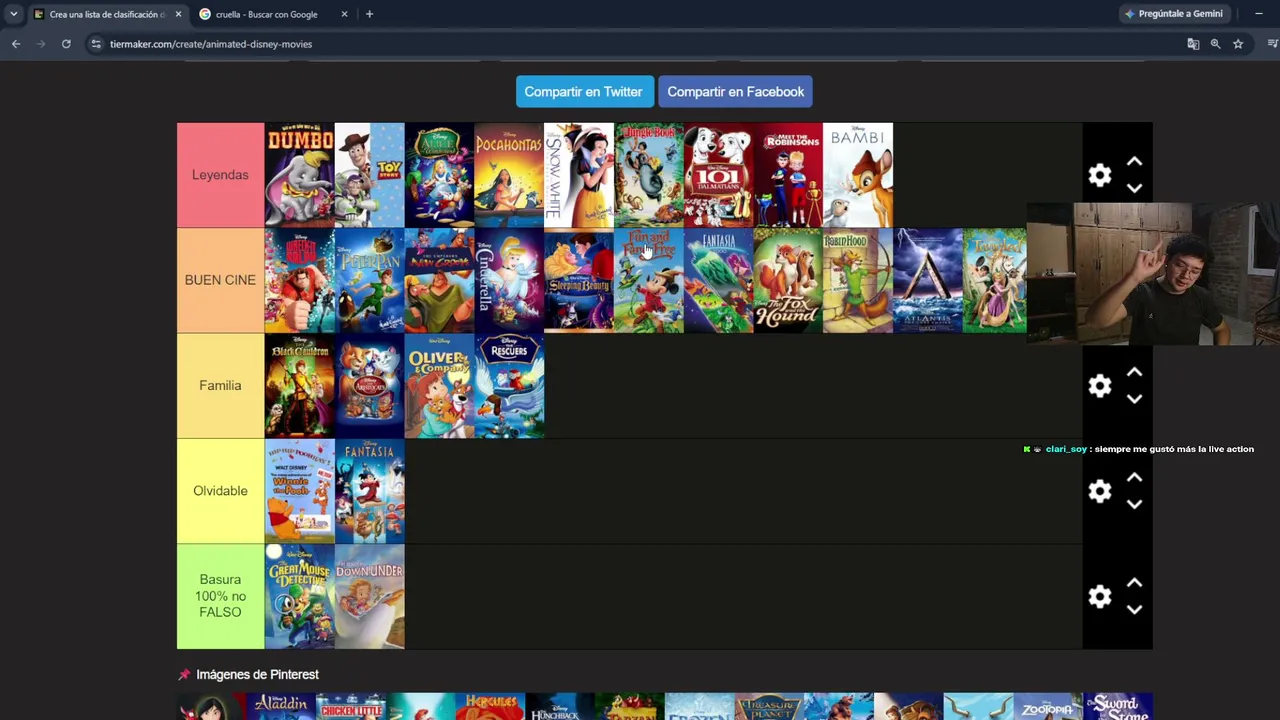1280x720 pixels.
Task: Open settings gear for the Leyendas tier
Action: click(x=1100, y=175)
